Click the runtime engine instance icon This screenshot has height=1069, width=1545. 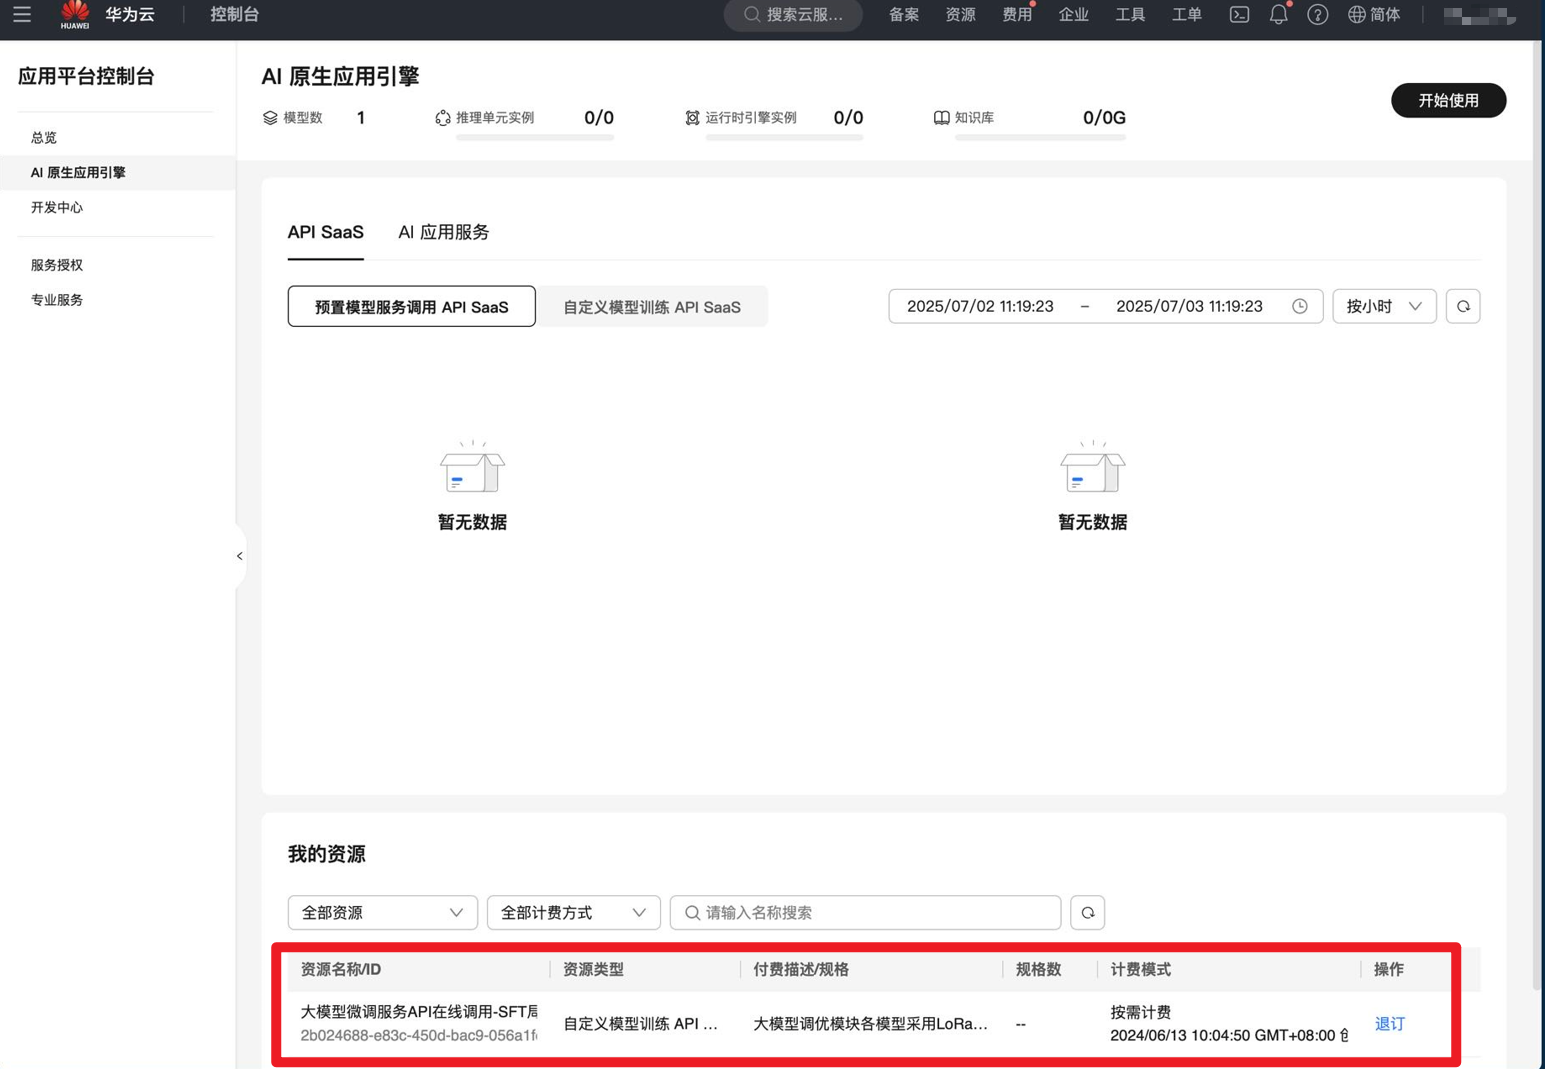click(x=692, y=118)
